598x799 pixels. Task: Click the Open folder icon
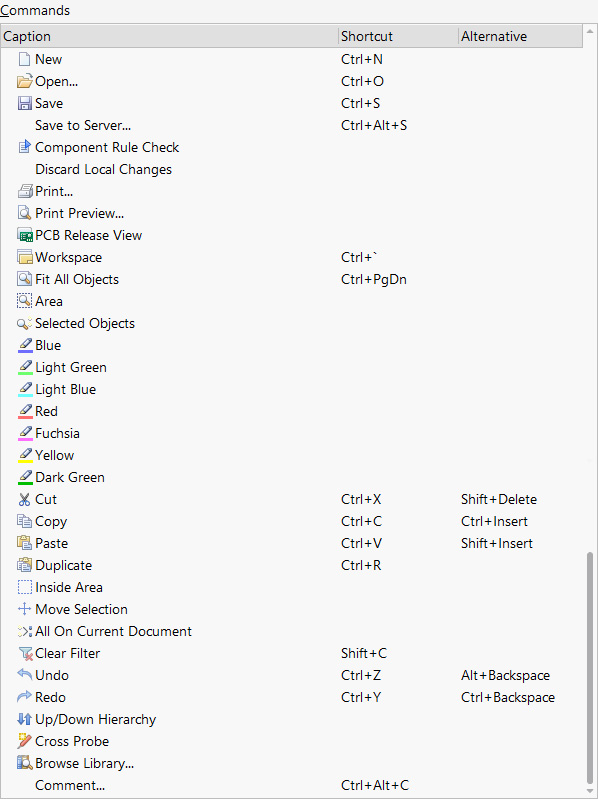click(24, 81)
